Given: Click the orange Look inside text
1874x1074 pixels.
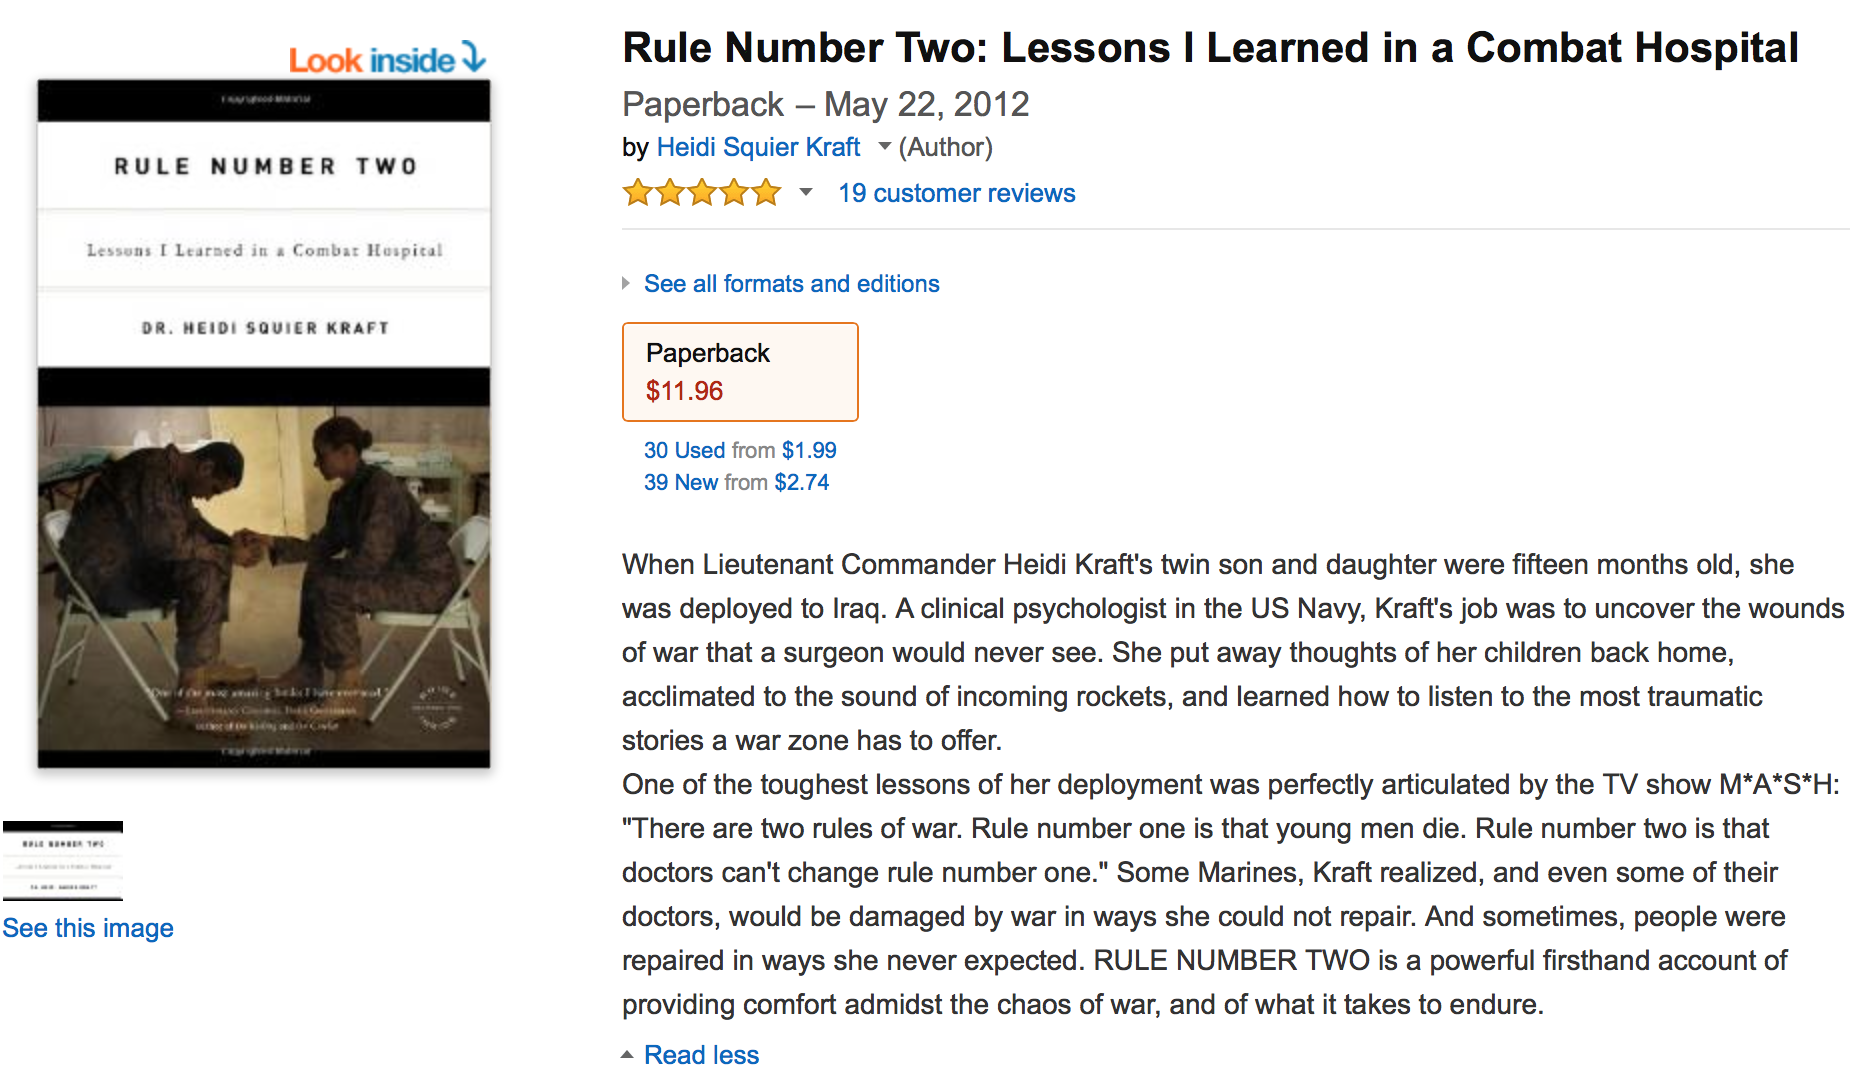Looking at the screenshot, I should [371, 61].
